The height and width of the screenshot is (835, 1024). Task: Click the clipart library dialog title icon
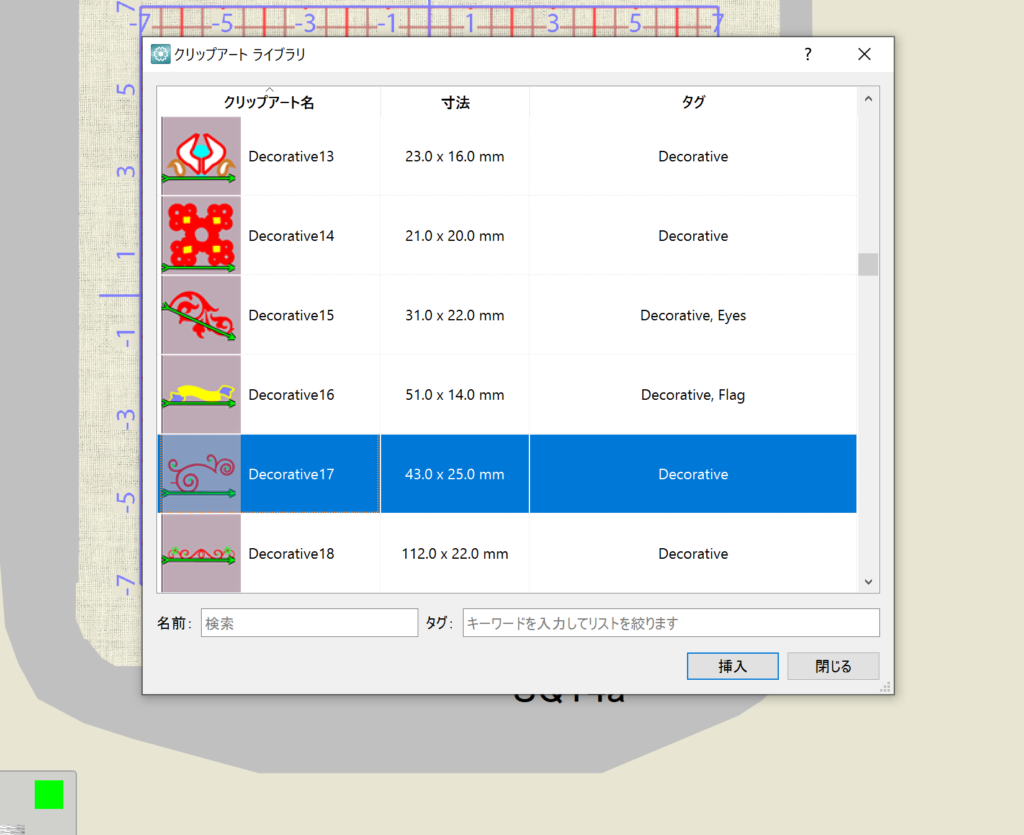[160, 54]
